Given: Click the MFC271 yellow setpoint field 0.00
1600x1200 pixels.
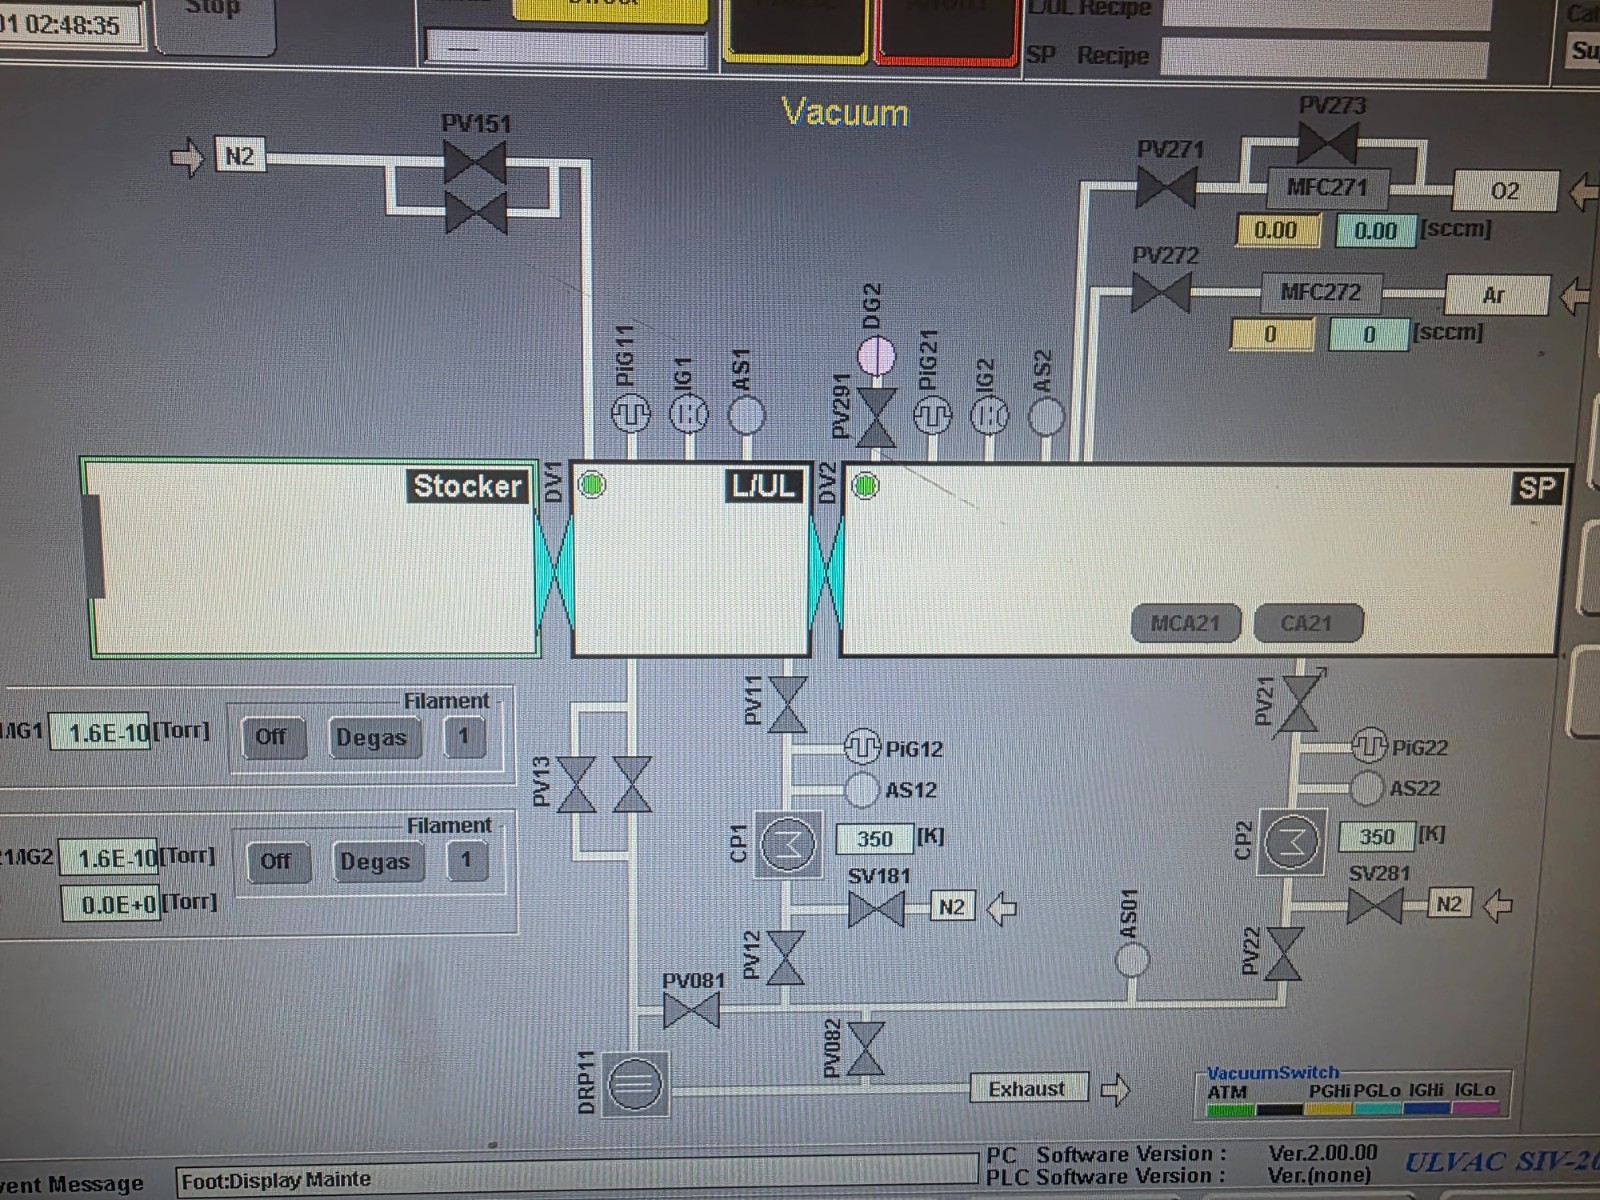Looking at the screenshot, I should (x=1277, y=231).
